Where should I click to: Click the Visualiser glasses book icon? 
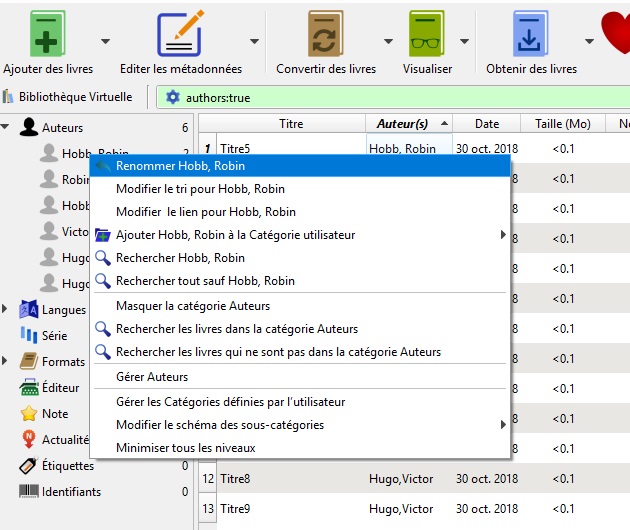(x=427, y=34)
